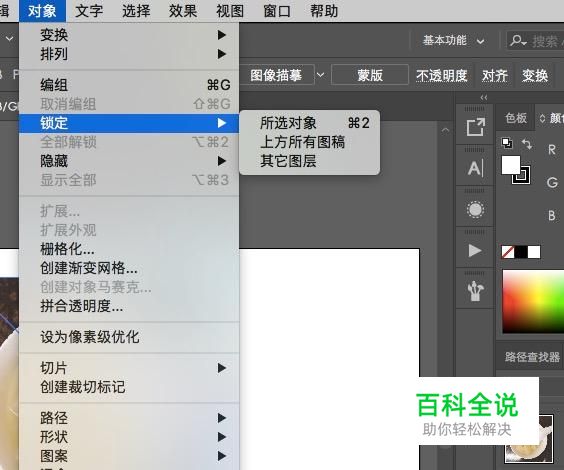Select 其它图层 in the lock submenu

[309, 161]
